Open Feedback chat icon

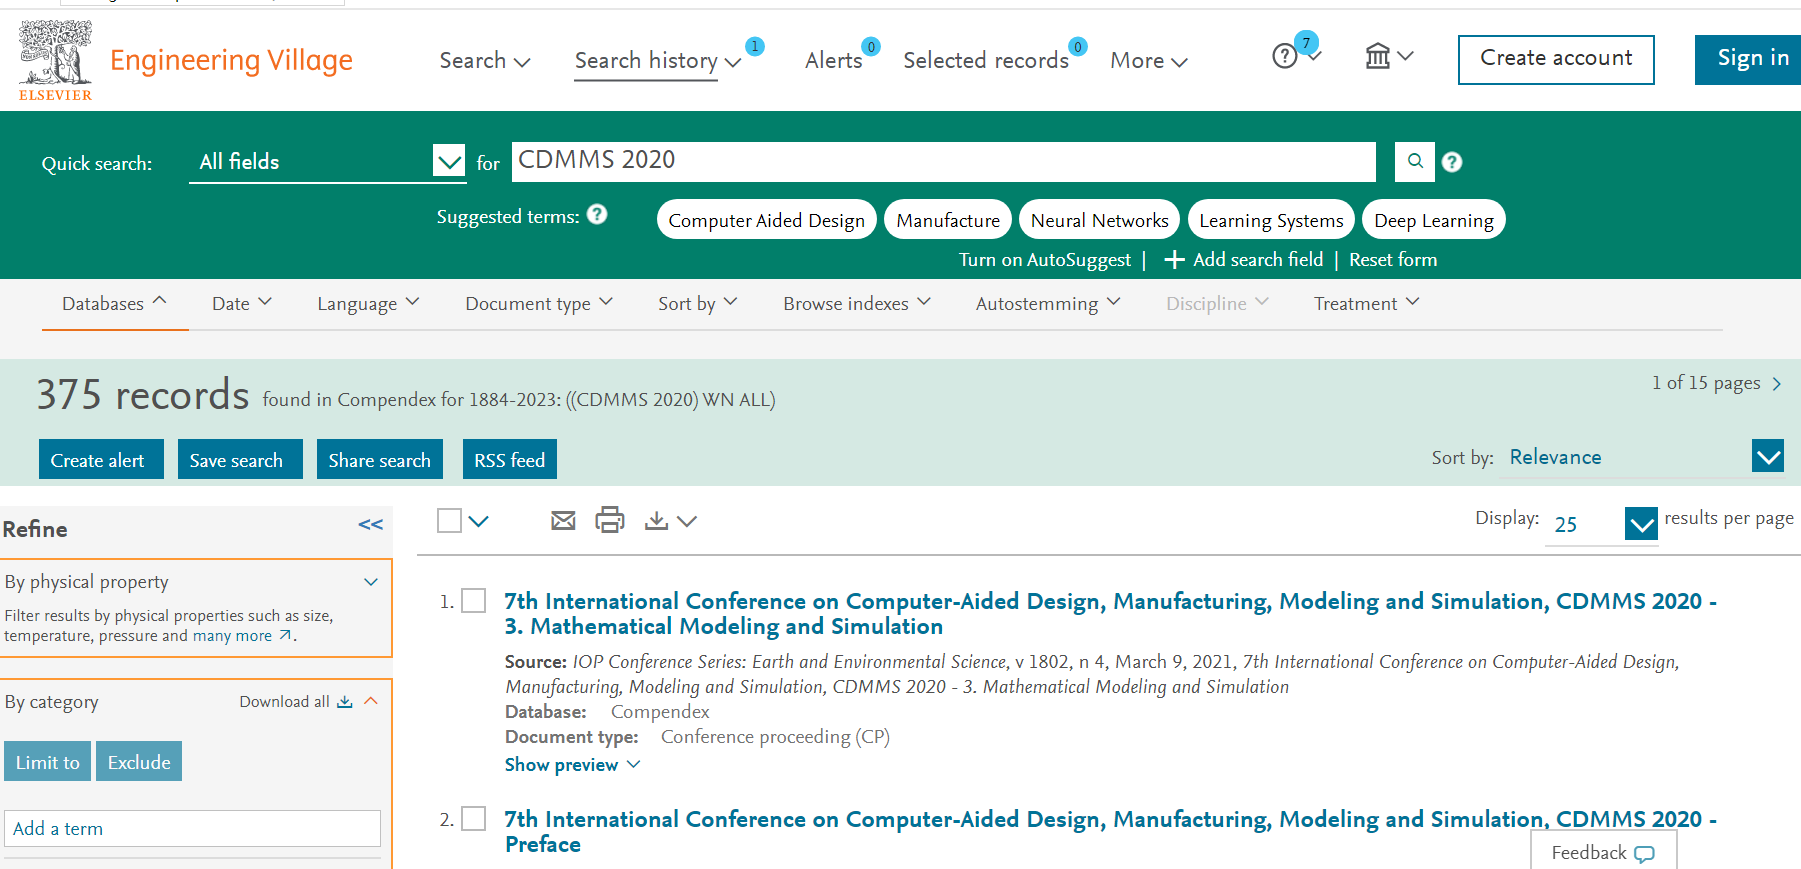tap(1644, 854)
